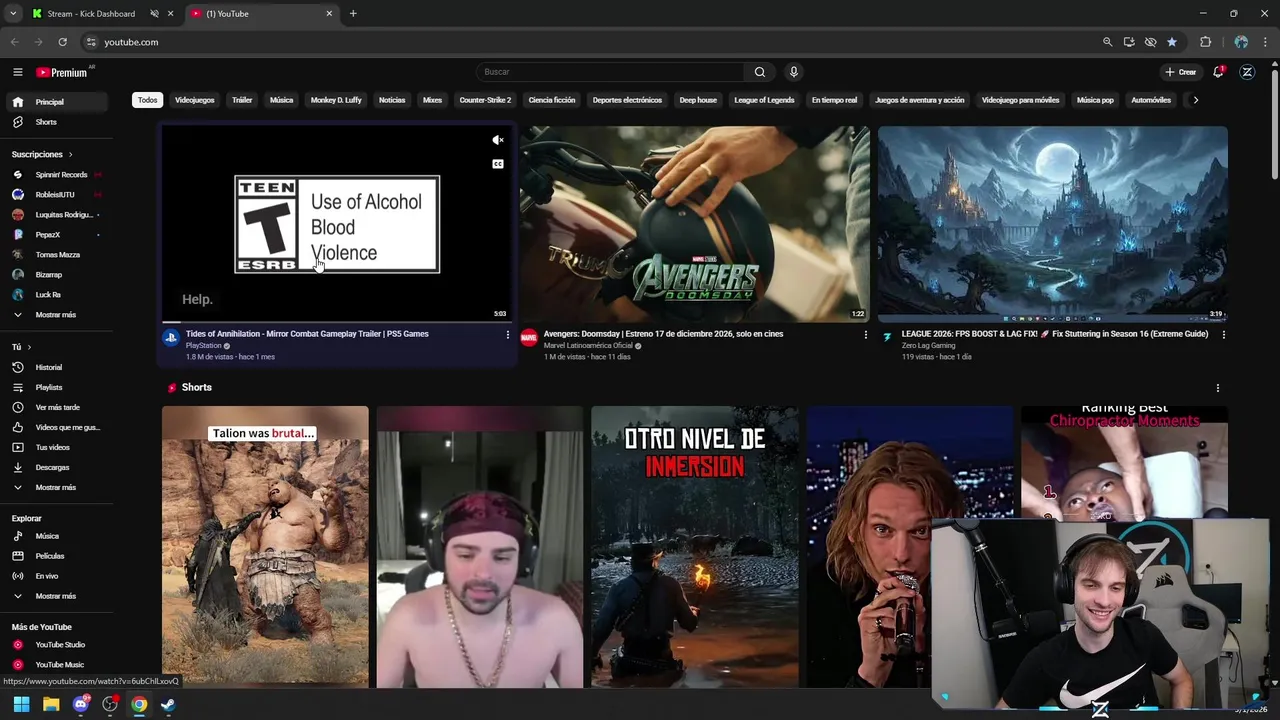Expand the Suscripciones section chevron
This screenshot has width=1280, height=720.
(70, 155)
